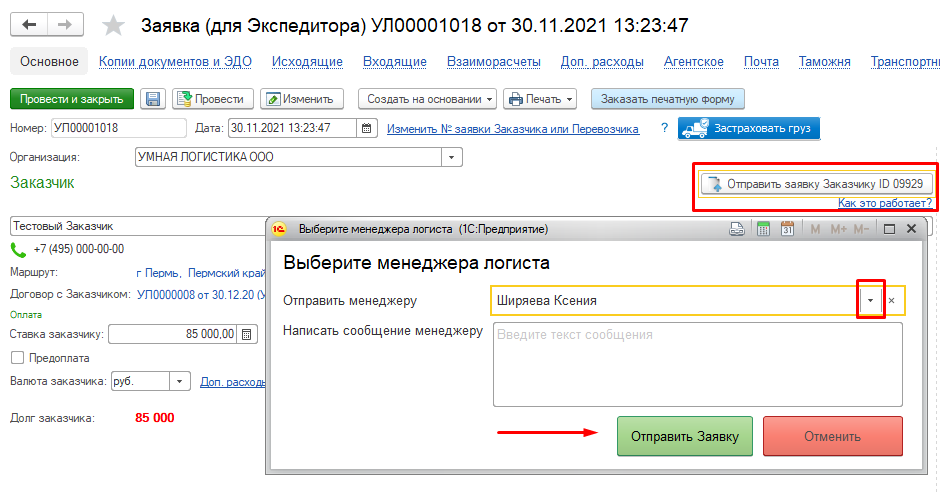Expand the Организация dropdown
This screenshot has height=495, width=940.
[x=451, y=158]
